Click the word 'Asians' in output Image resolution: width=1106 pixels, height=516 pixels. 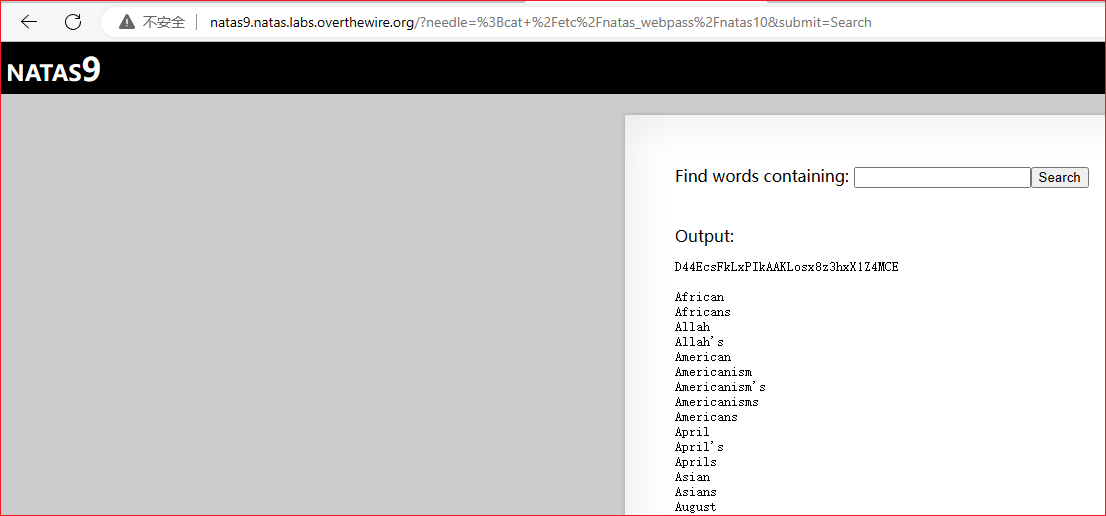tap(695, 492)
